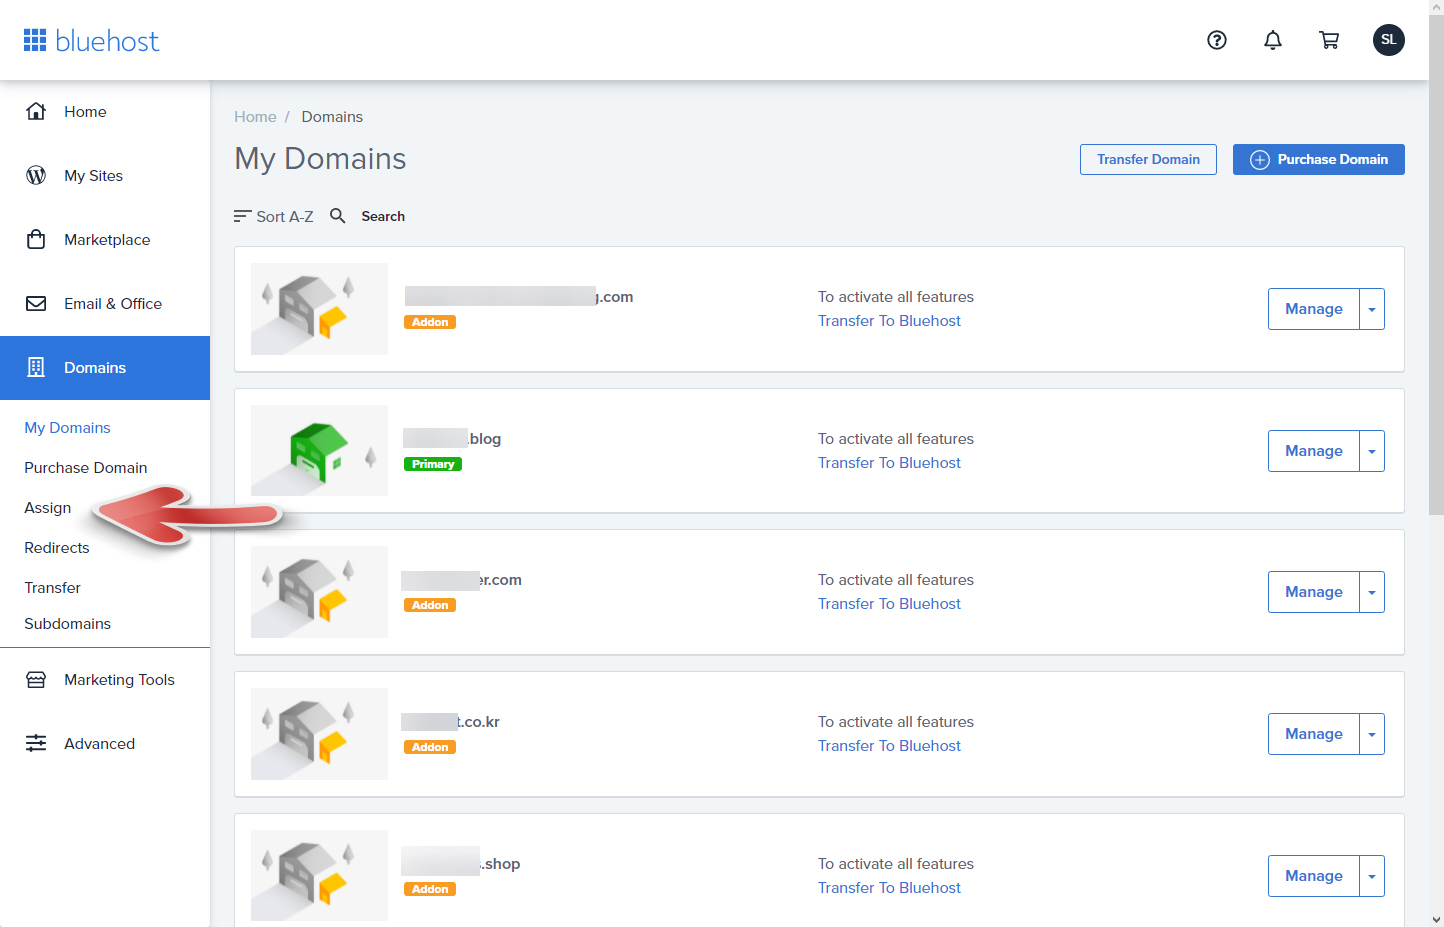Click the plus icon in Purchase Domain button

point(1260,160)
